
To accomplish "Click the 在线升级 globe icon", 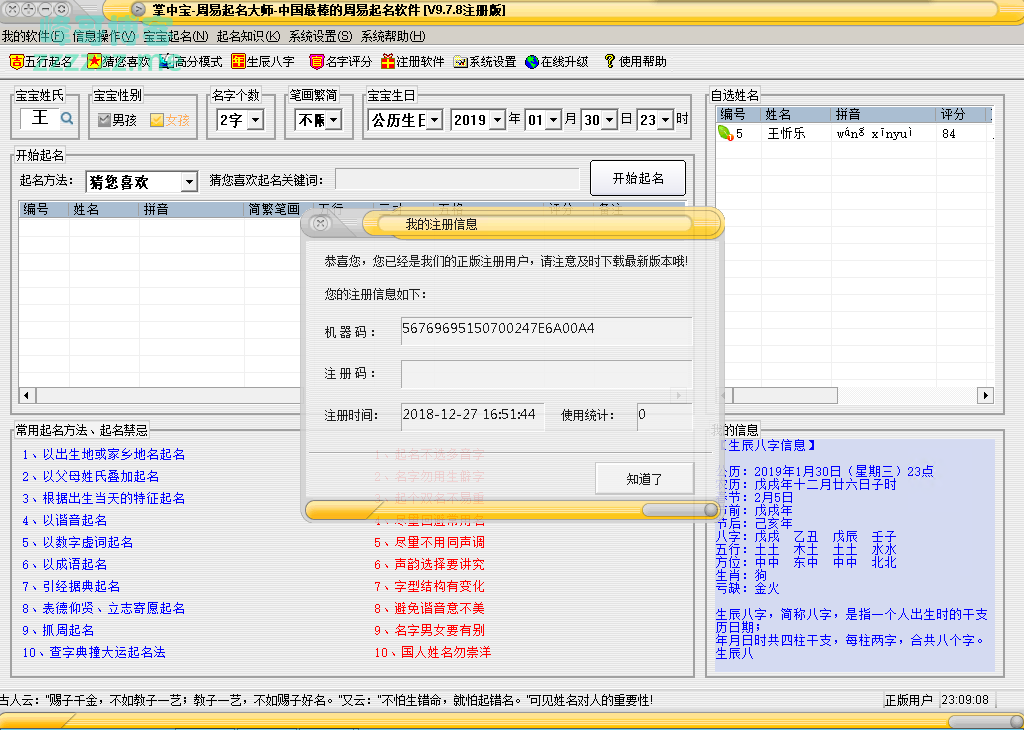I will click(x=532, y=62).
